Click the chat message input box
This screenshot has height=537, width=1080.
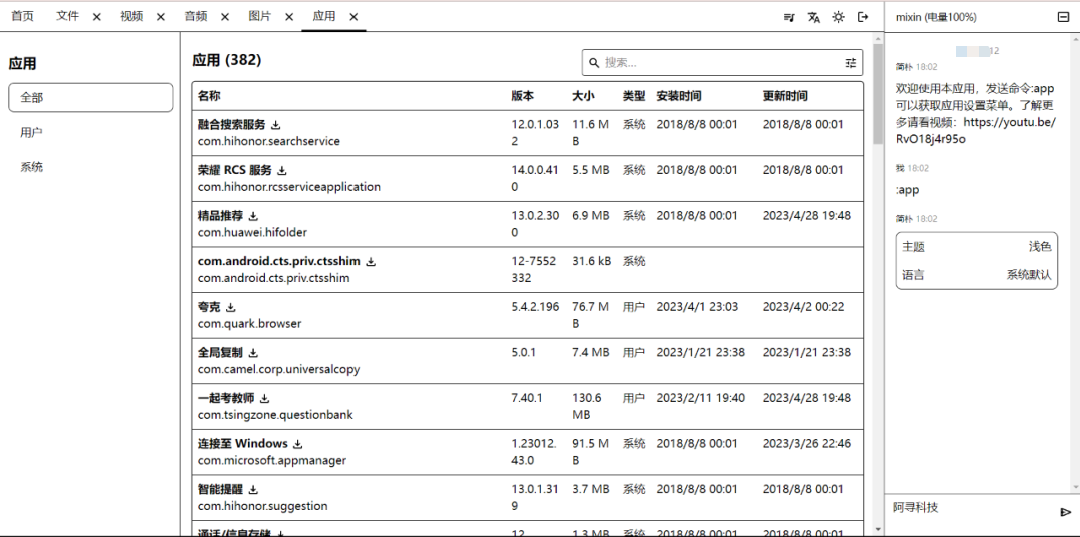[x=971, y=512]
